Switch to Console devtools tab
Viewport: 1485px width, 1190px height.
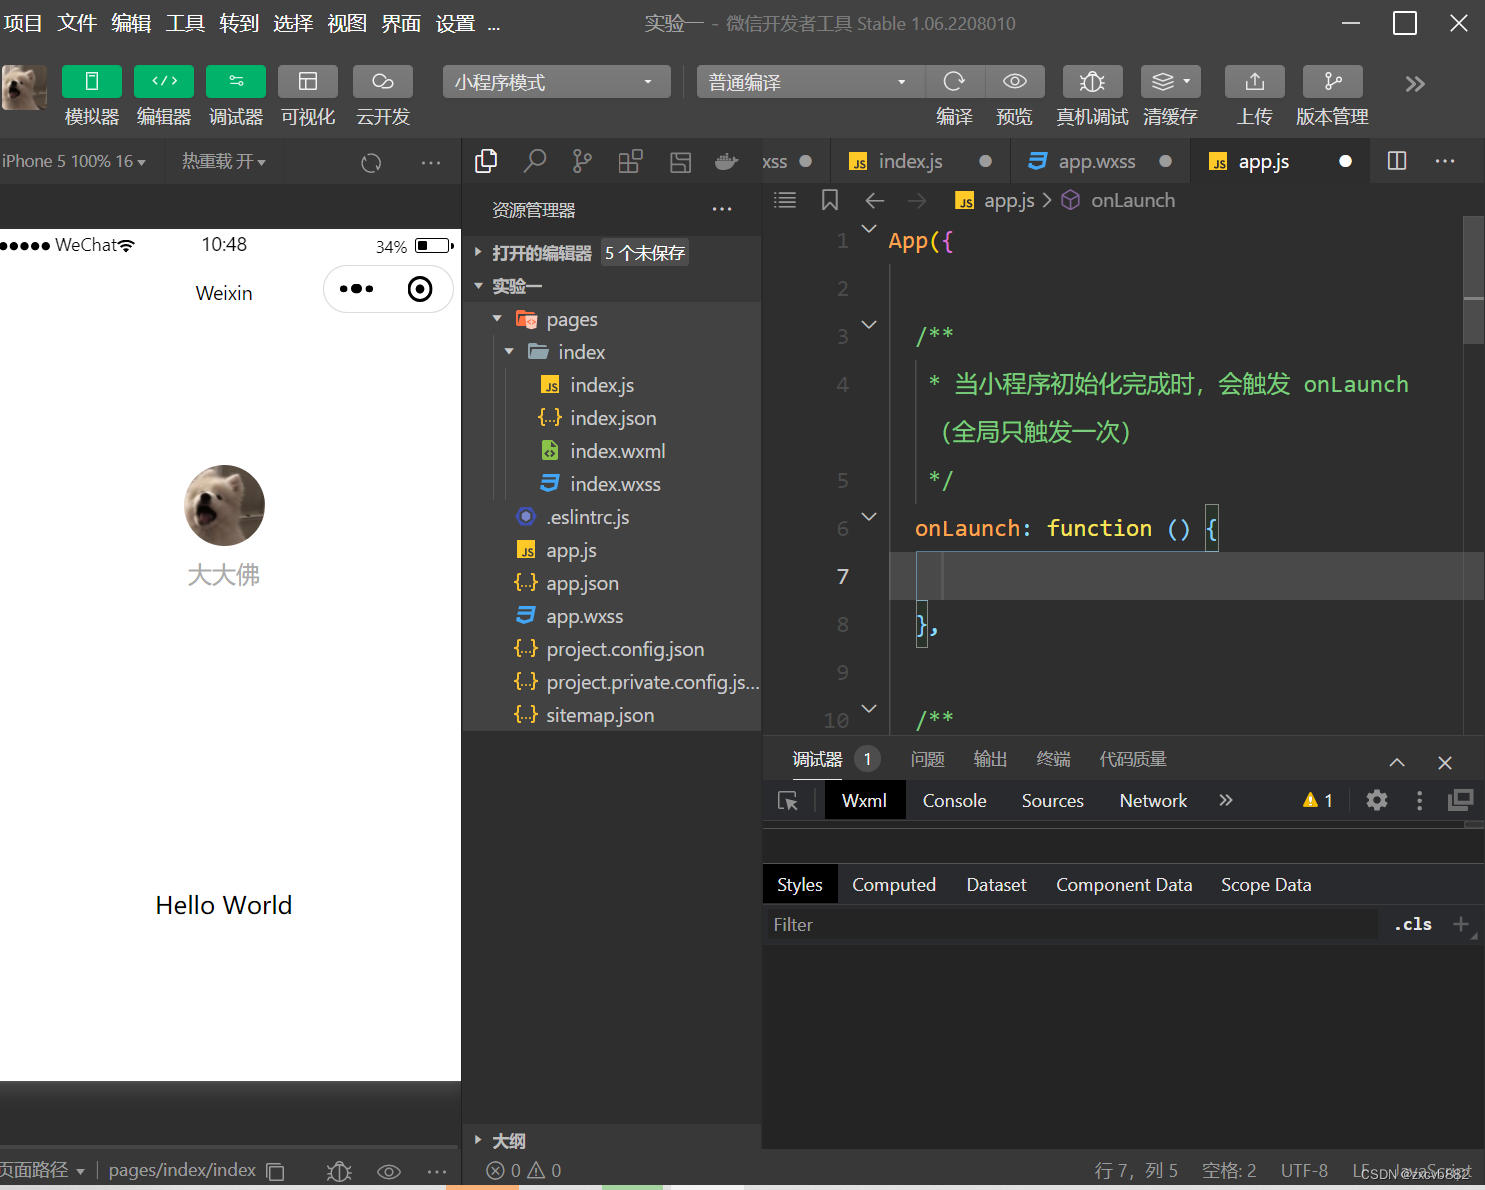point(954,800)
